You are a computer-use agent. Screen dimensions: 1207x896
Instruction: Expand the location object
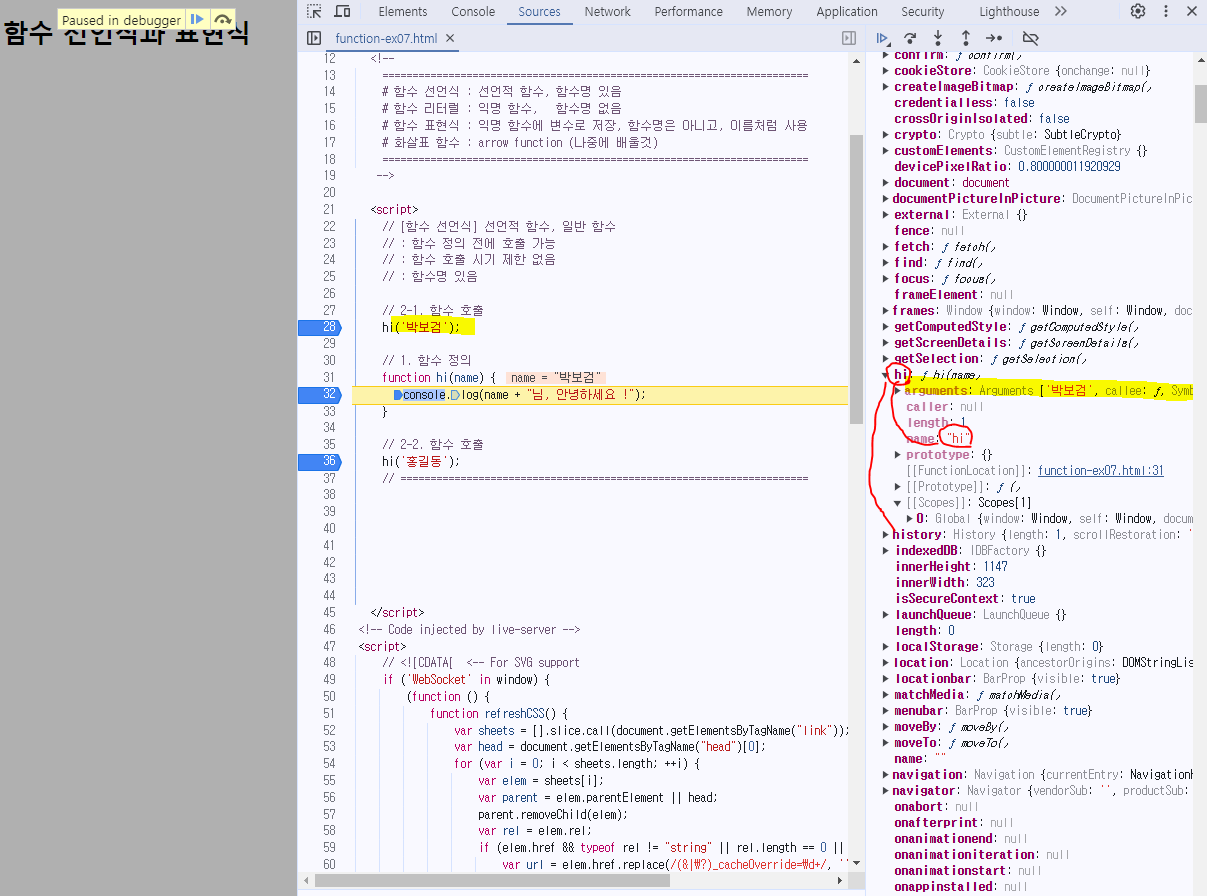coord(886,663)
